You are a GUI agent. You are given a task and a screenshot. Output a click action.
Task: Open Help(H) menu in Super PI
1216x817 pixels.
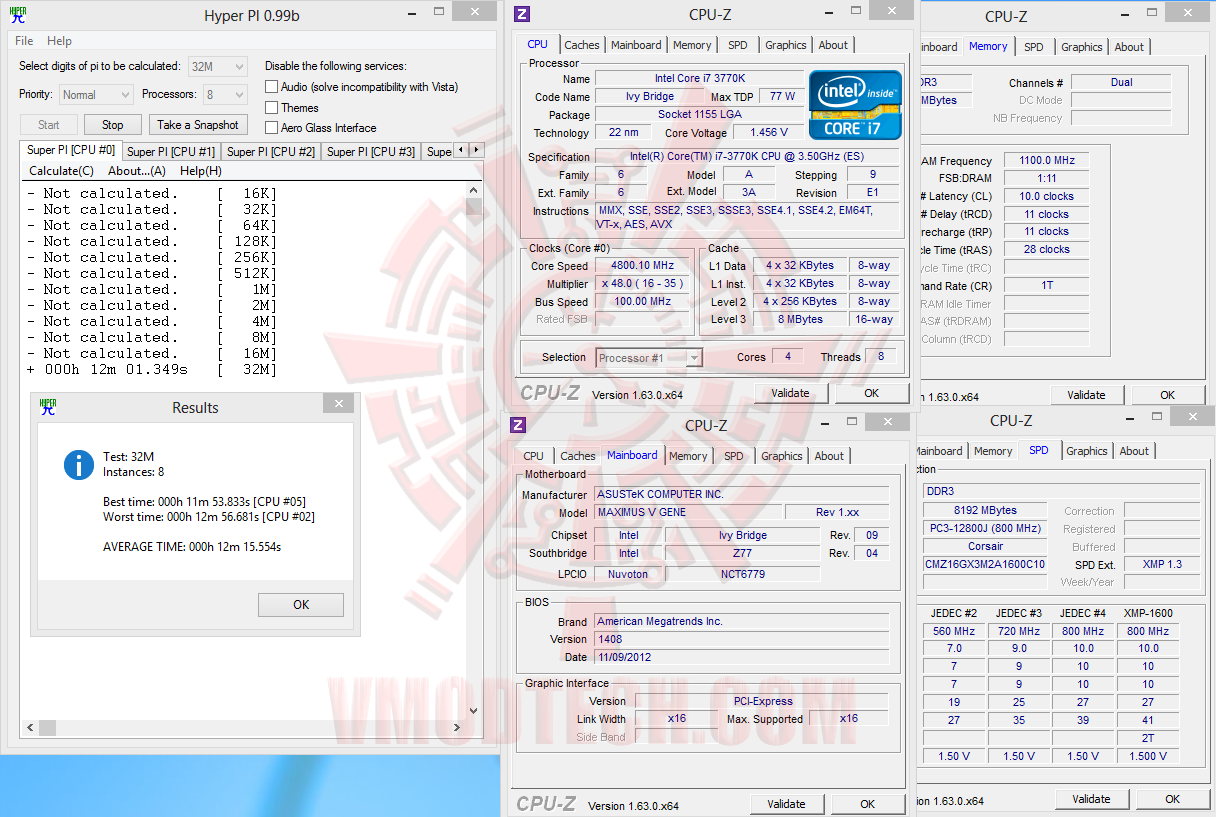[201, 171]
